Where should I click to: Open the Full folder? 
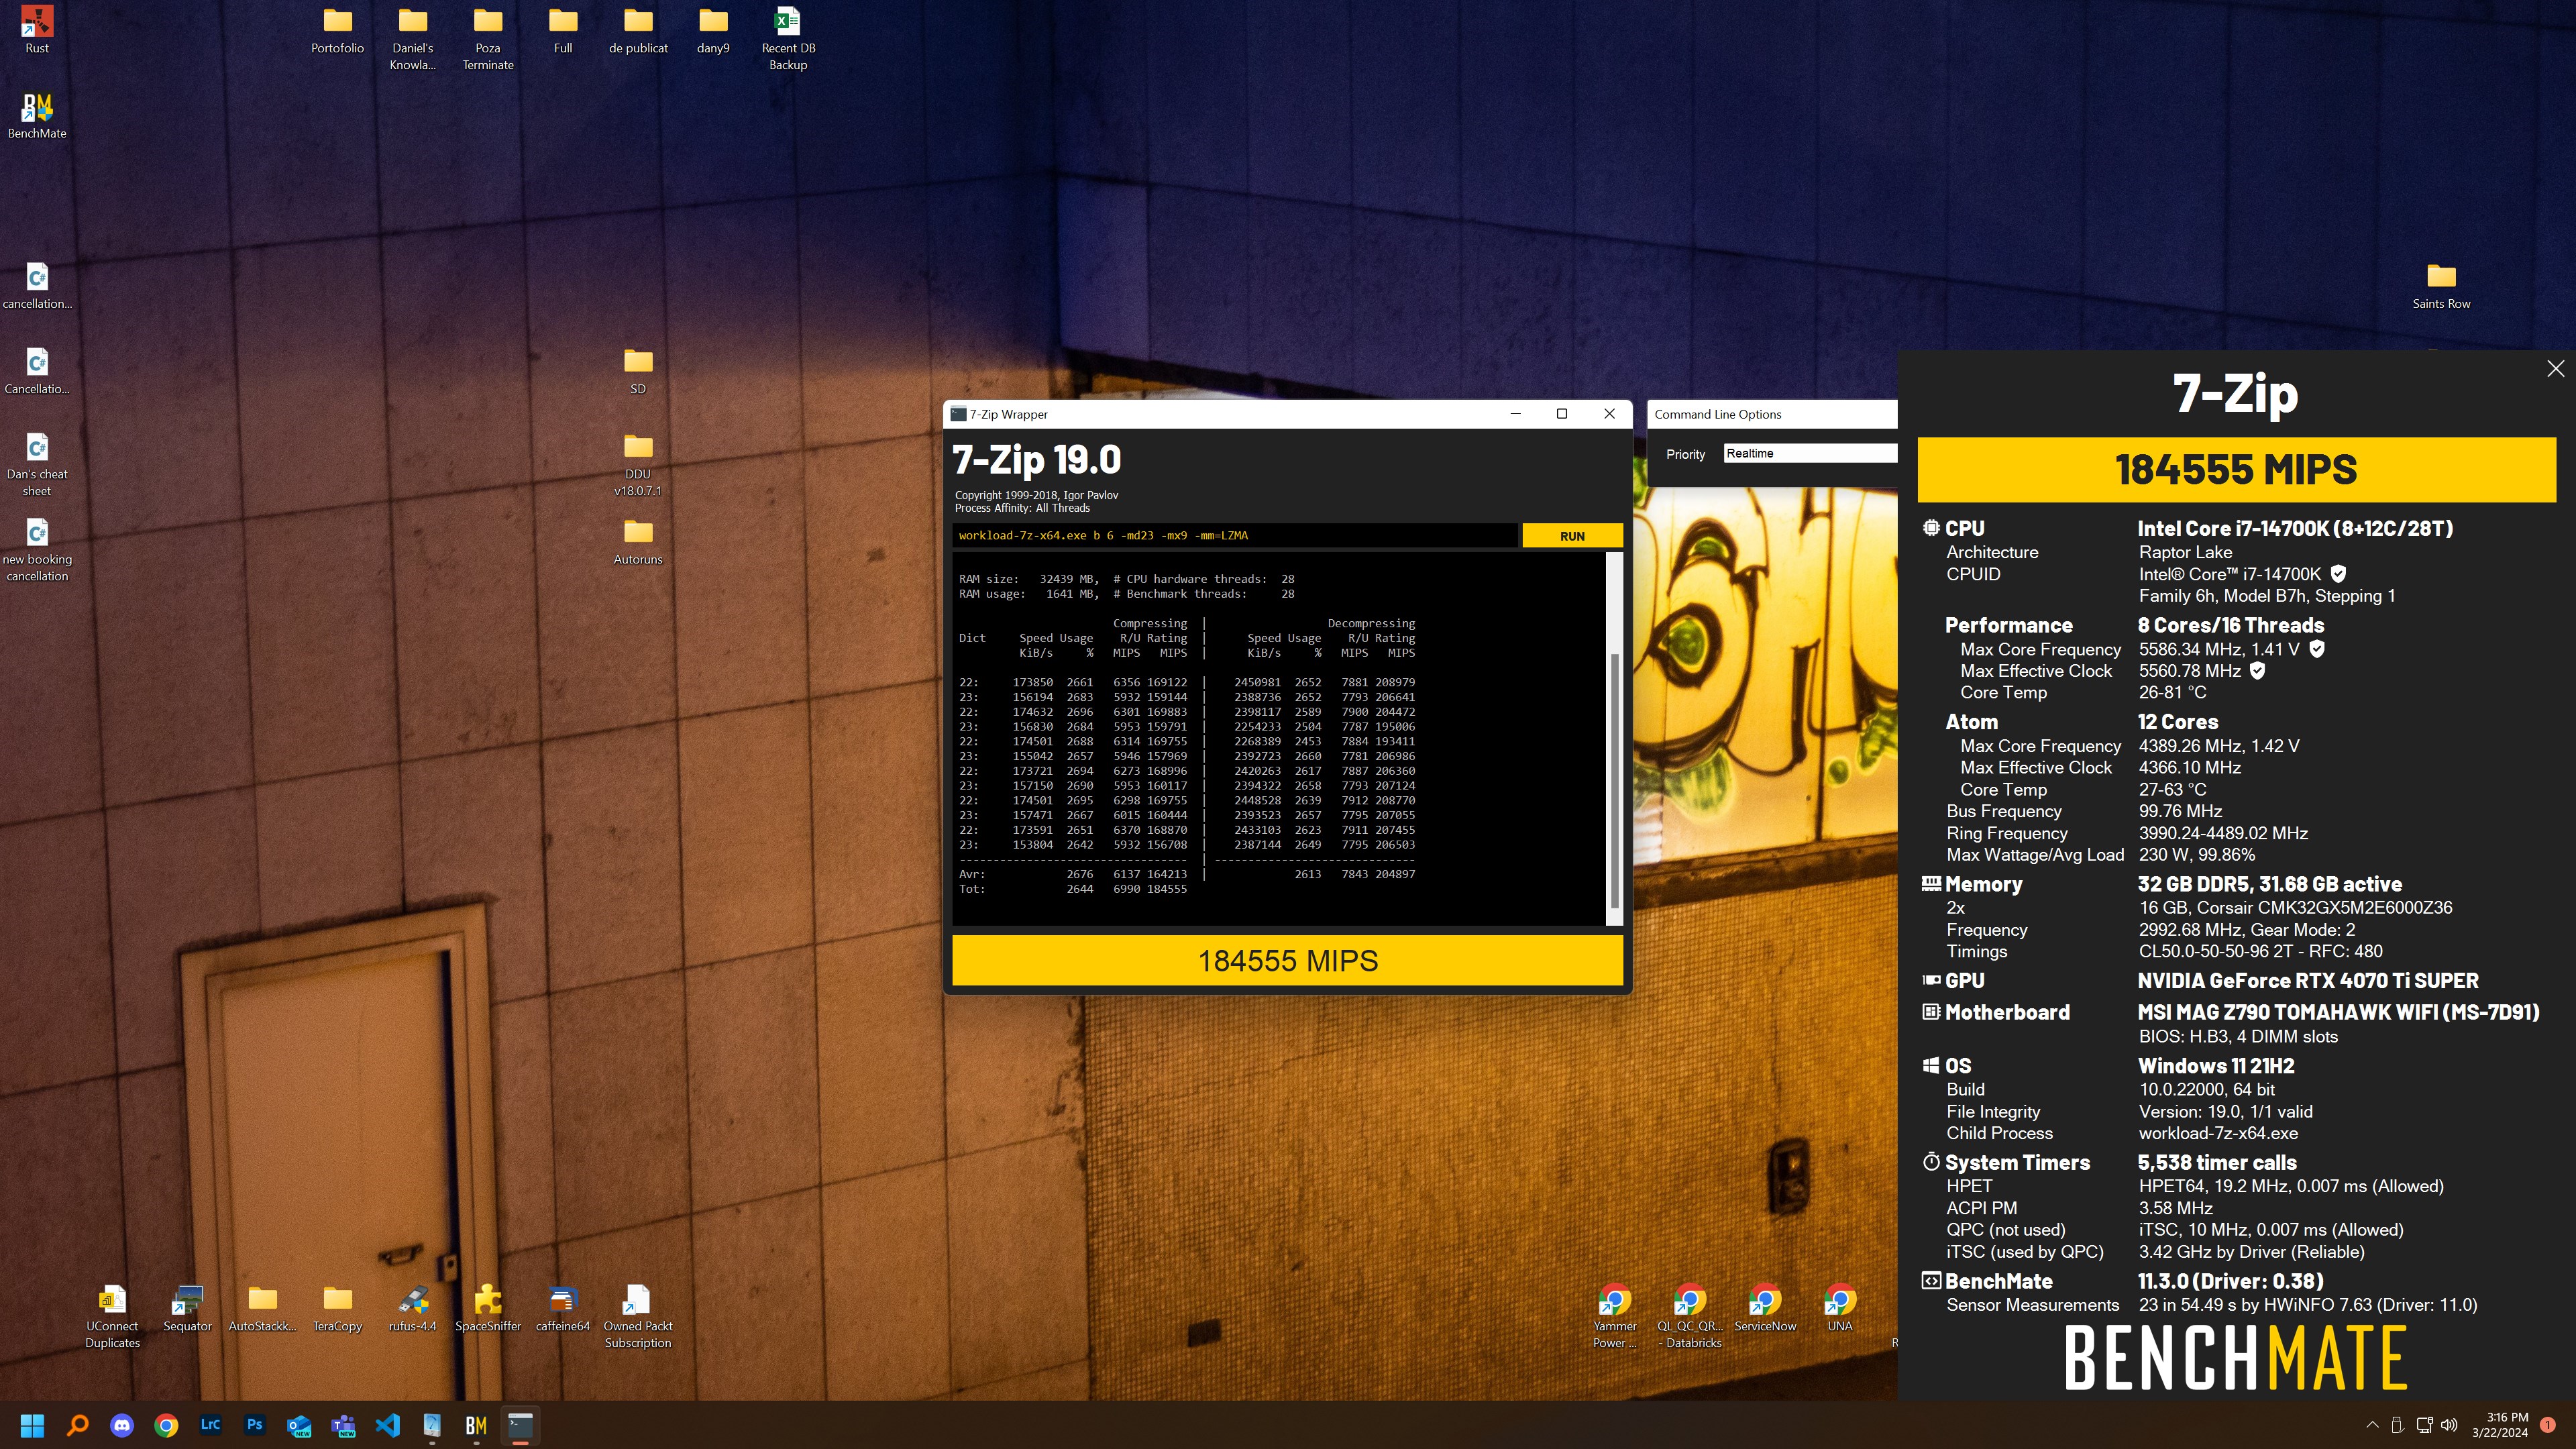[x=563, y=30]
